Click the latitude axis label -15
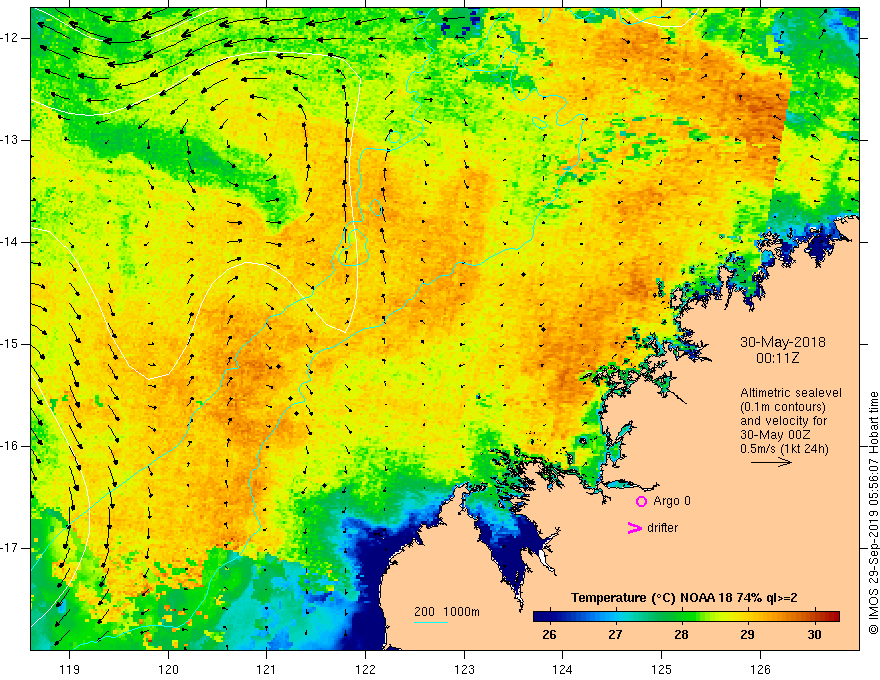 pos(11,344)
